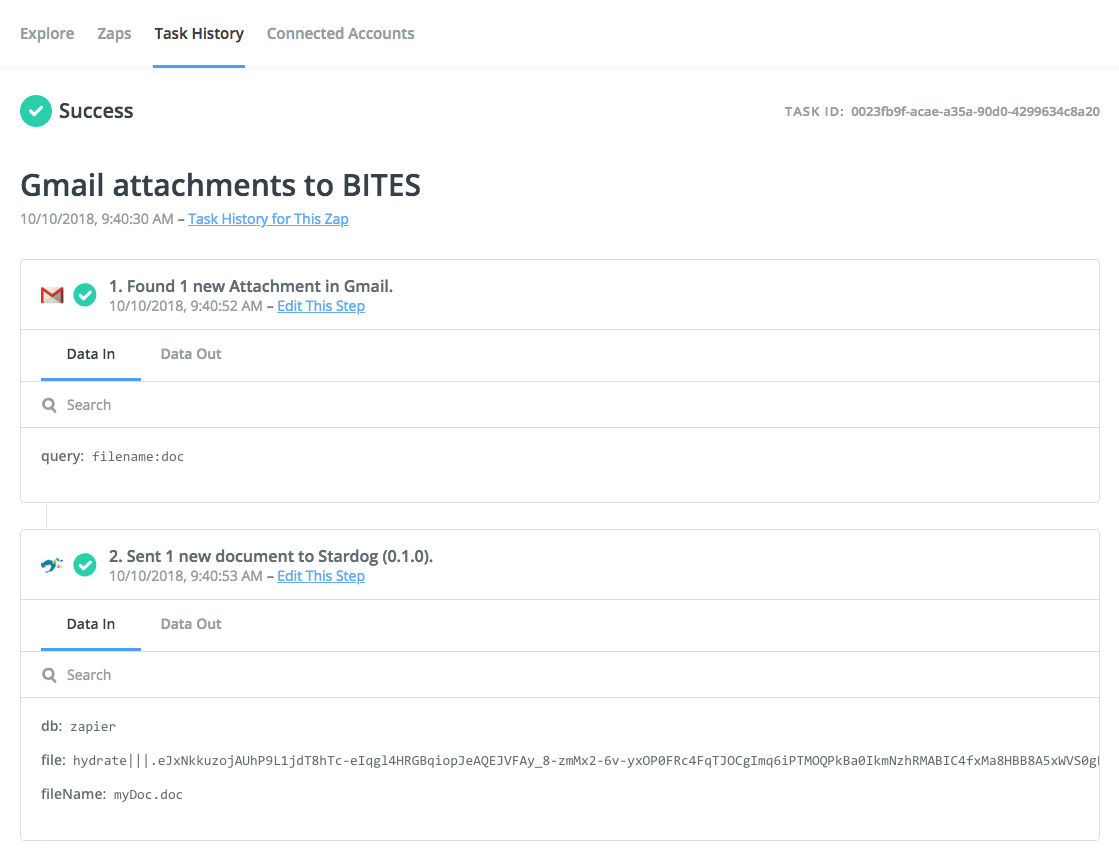Open the Explore tab

coord(47,34)
